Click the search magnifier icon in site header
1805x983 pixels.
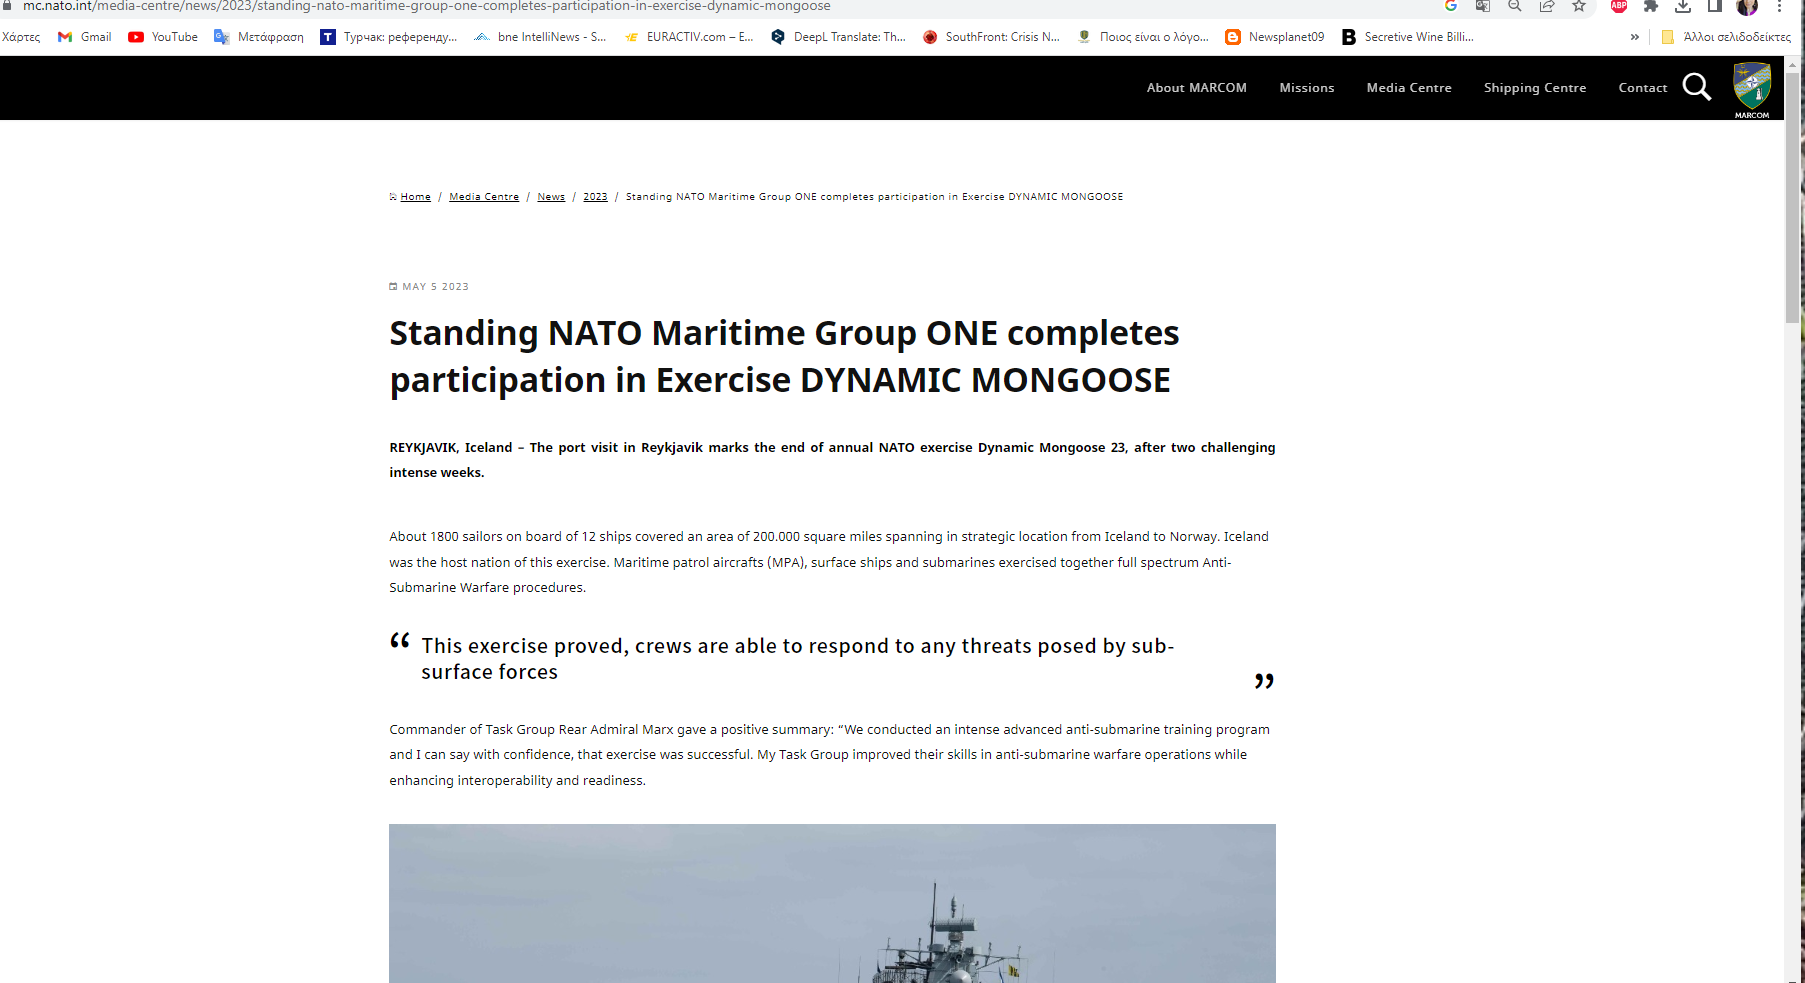[1696, 87]
